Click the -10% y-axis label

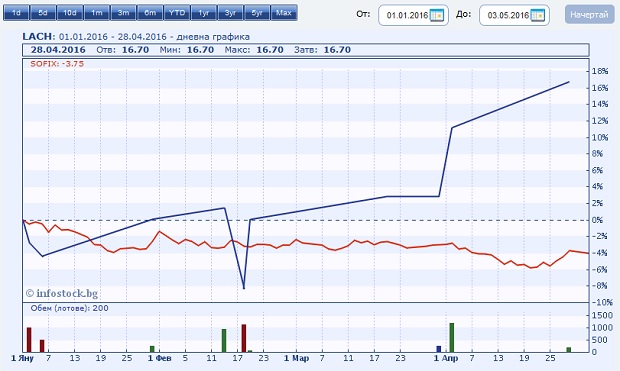601,302
